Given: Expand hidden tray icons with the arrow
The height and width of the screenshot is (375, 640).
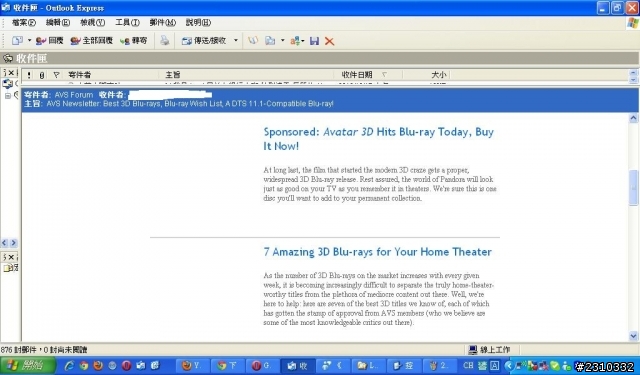Looking at the screenshot, I should point(508,366).
